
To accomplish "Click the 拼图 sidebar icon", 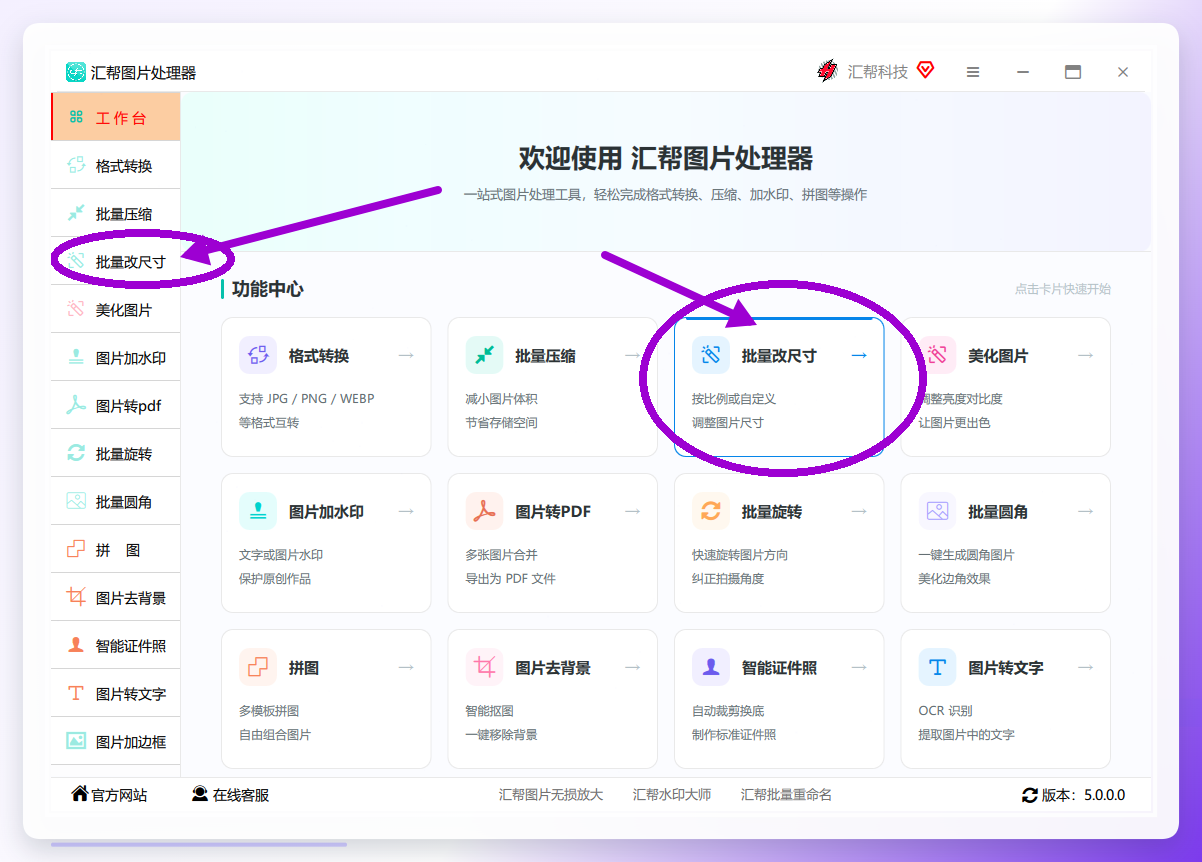I will pos(76,550).
